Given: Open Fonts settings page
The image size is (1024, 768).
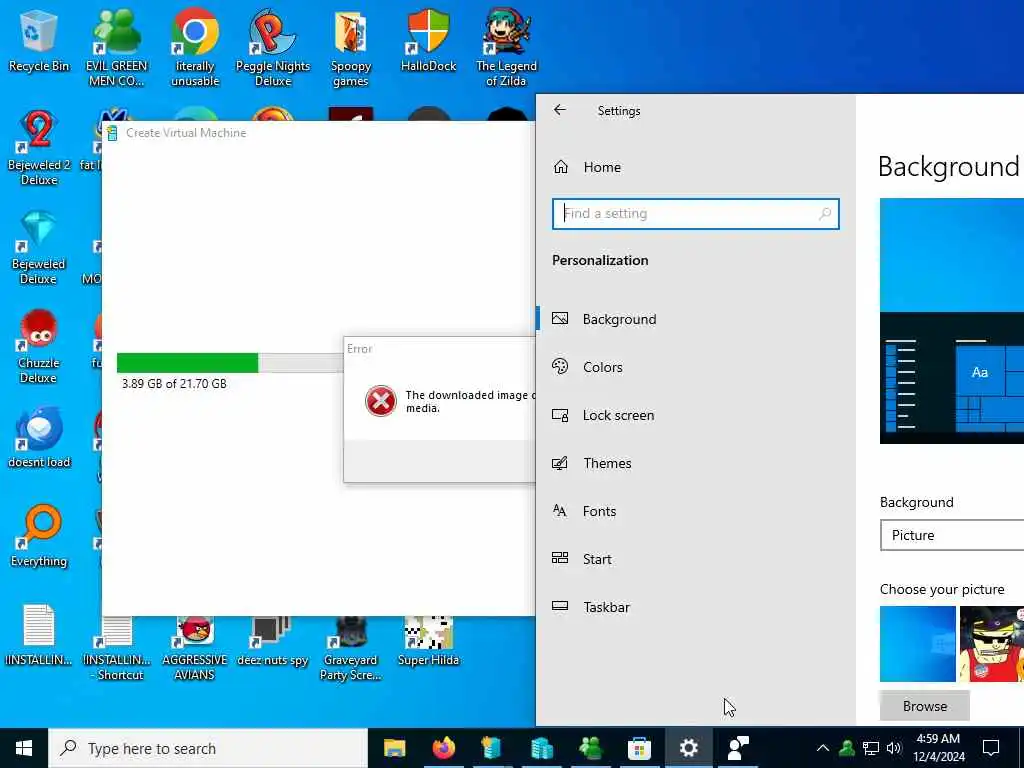Looking at the screenshot, I should (x=696, y=511).
